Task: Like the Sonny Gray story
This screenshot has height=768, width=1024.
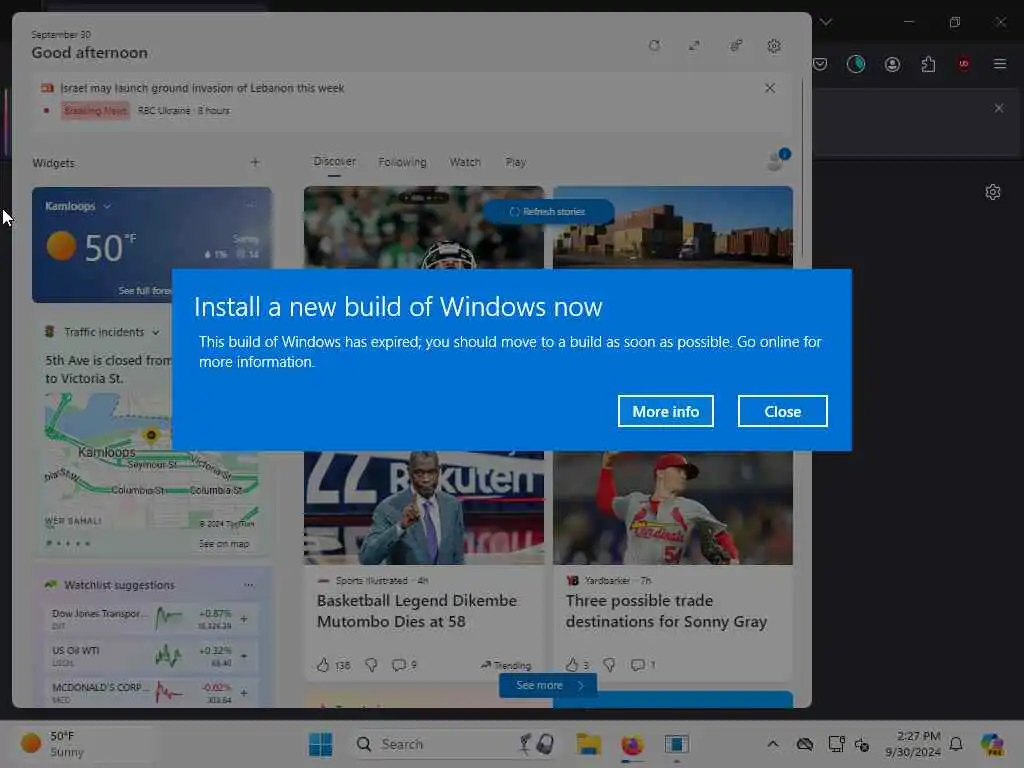Action: coord(572,665)
